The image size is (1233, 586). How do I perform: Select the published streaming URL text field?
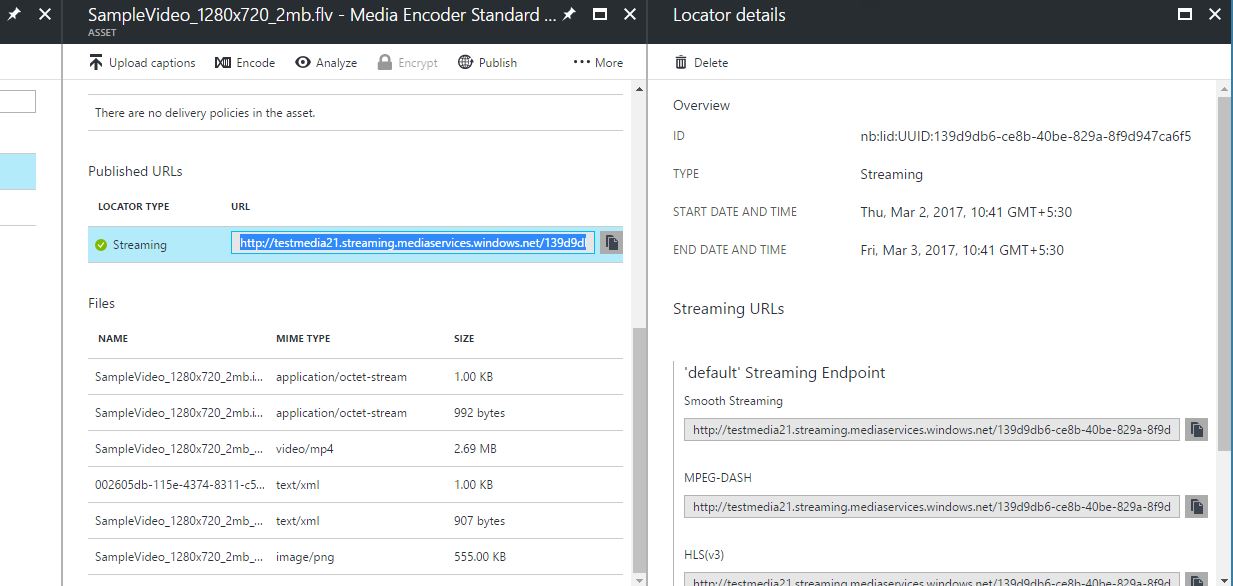[413, 243]
